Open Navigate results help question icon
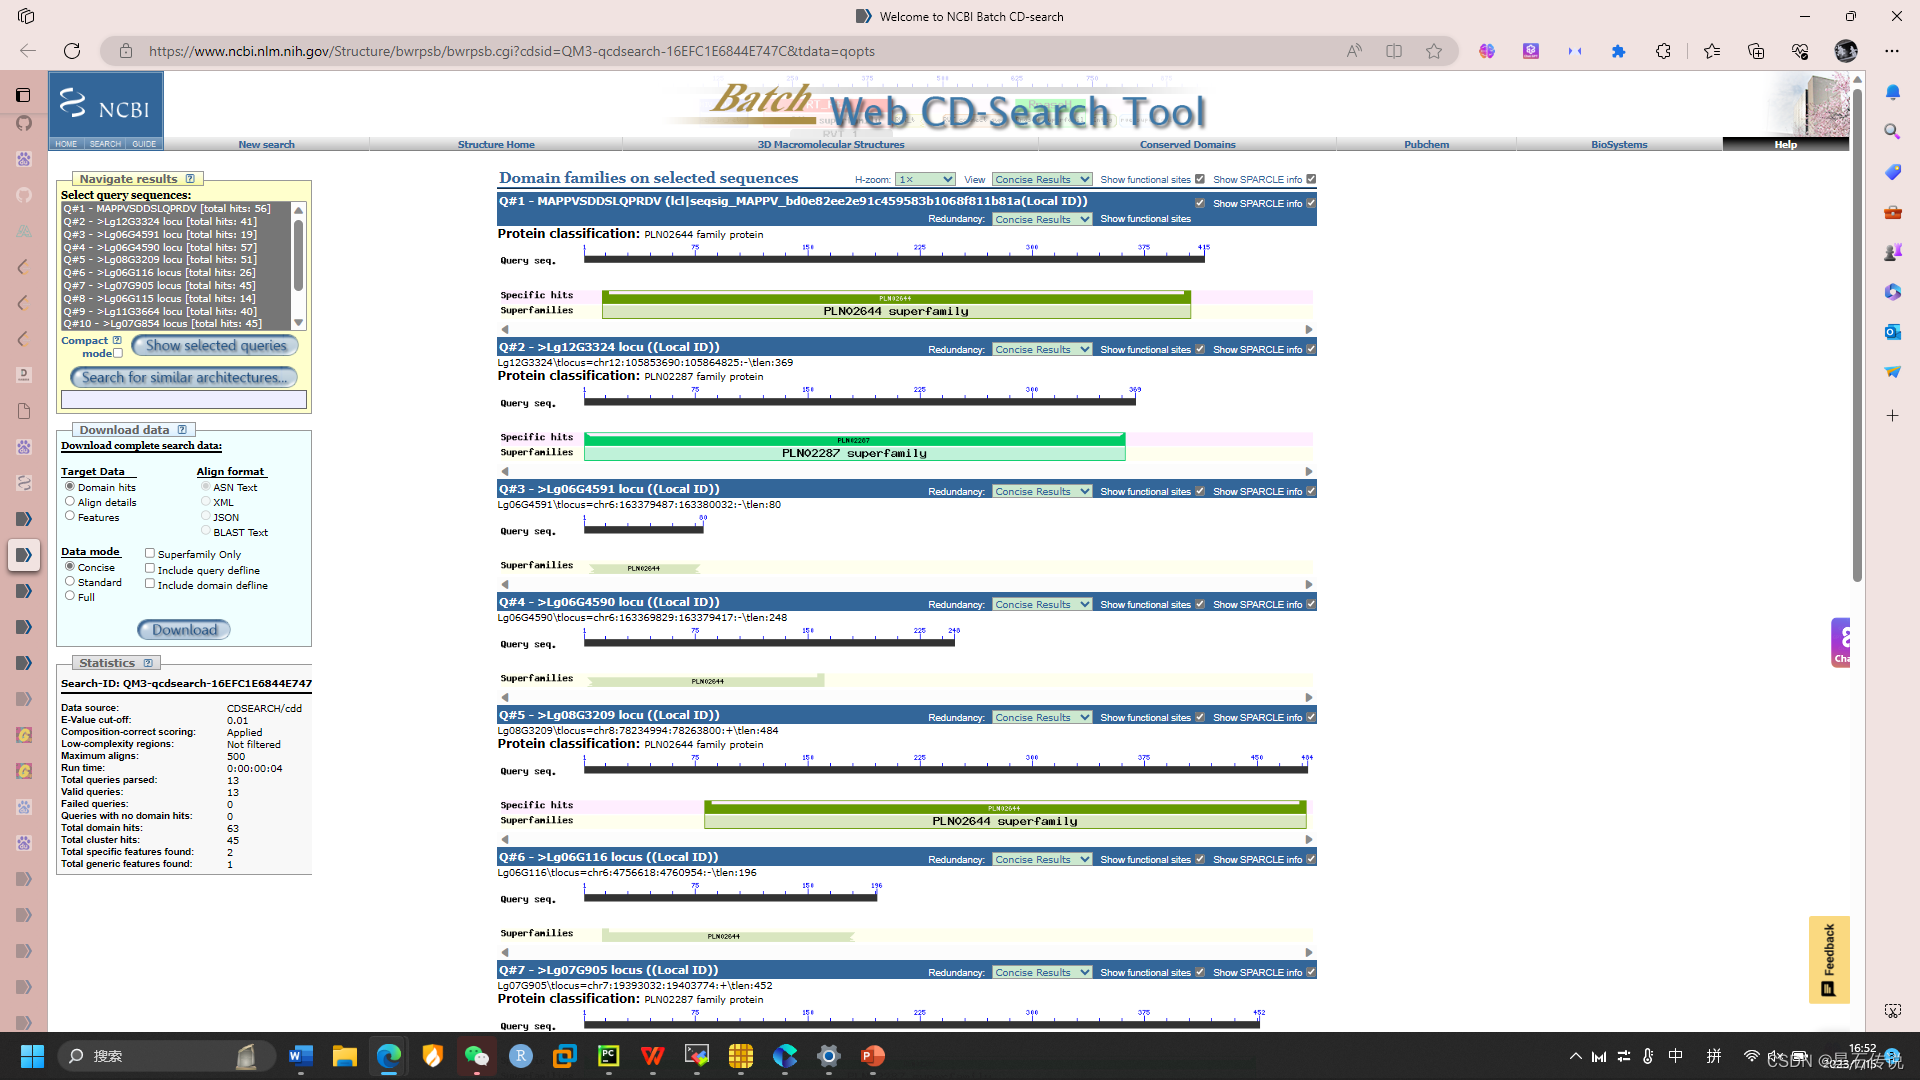The width and height of the screenshot is (1920, 1080). pos(190,179)
